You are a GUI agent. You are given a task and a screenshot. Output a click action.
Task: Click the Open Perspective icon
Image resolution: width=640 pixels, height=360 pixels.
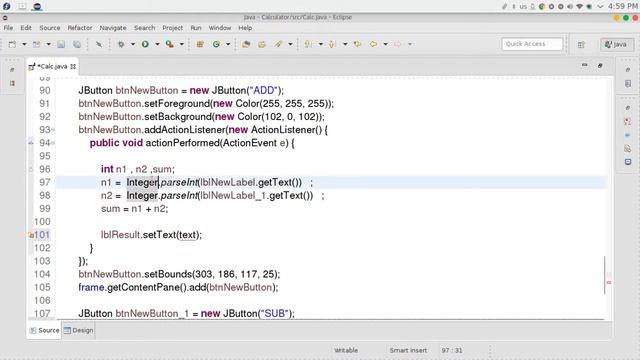[581, 44]
